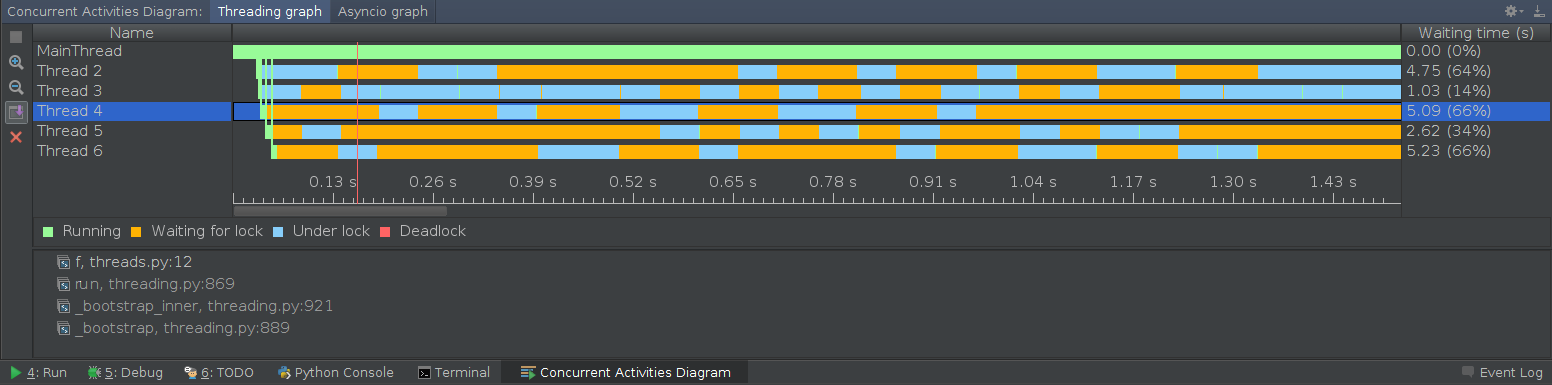1552x385 pixels.
Task: Open the Debug tool window
Action: point(125,373)
